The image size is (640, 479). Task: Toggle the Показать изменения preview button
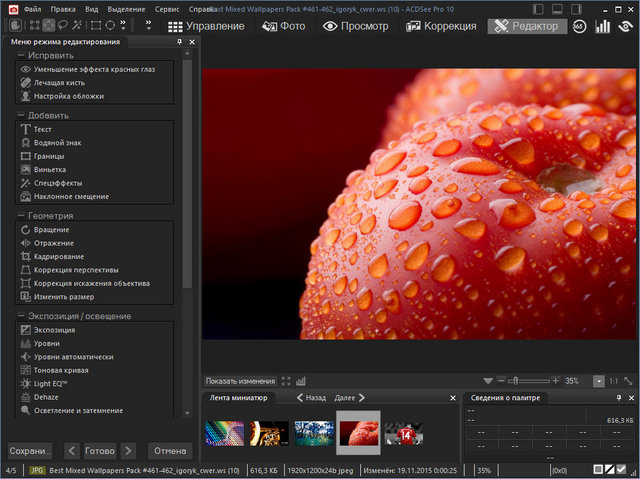click(240, 381)
